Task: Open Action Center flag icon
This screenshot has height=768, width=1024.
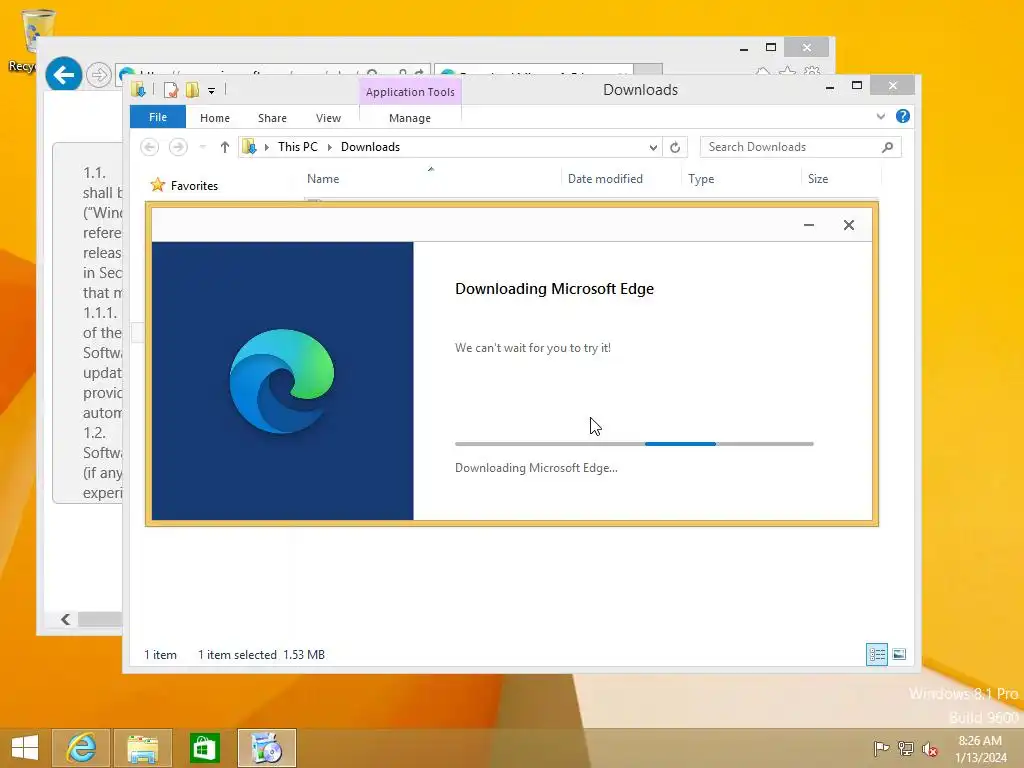Action: [x=881, y=748]
